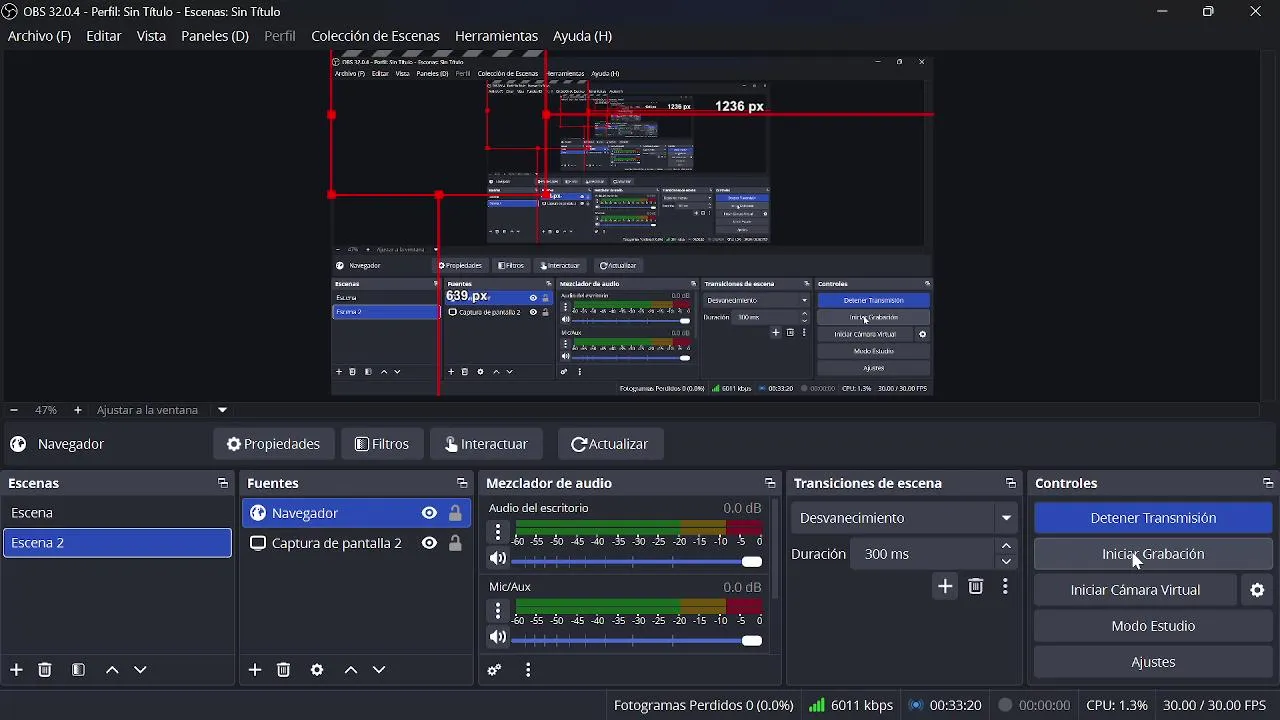Pop out the Controles dock panel
Screen dimensions: 1280x720
pos(1268,484)
